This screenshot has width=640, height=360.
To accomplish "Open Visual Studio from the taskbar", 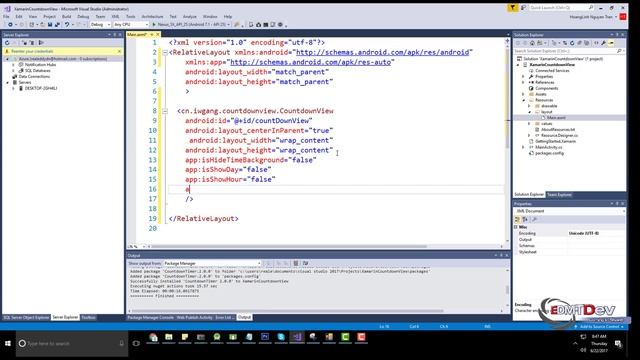I will coord(297,337).
